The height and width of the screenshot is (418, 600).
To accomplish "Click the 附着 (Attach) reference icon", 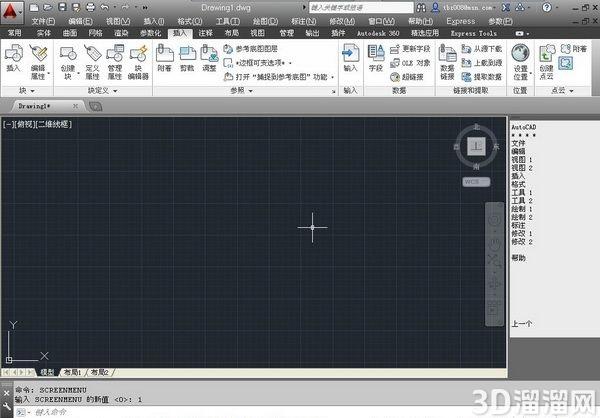I will click(x=165, y=57).
